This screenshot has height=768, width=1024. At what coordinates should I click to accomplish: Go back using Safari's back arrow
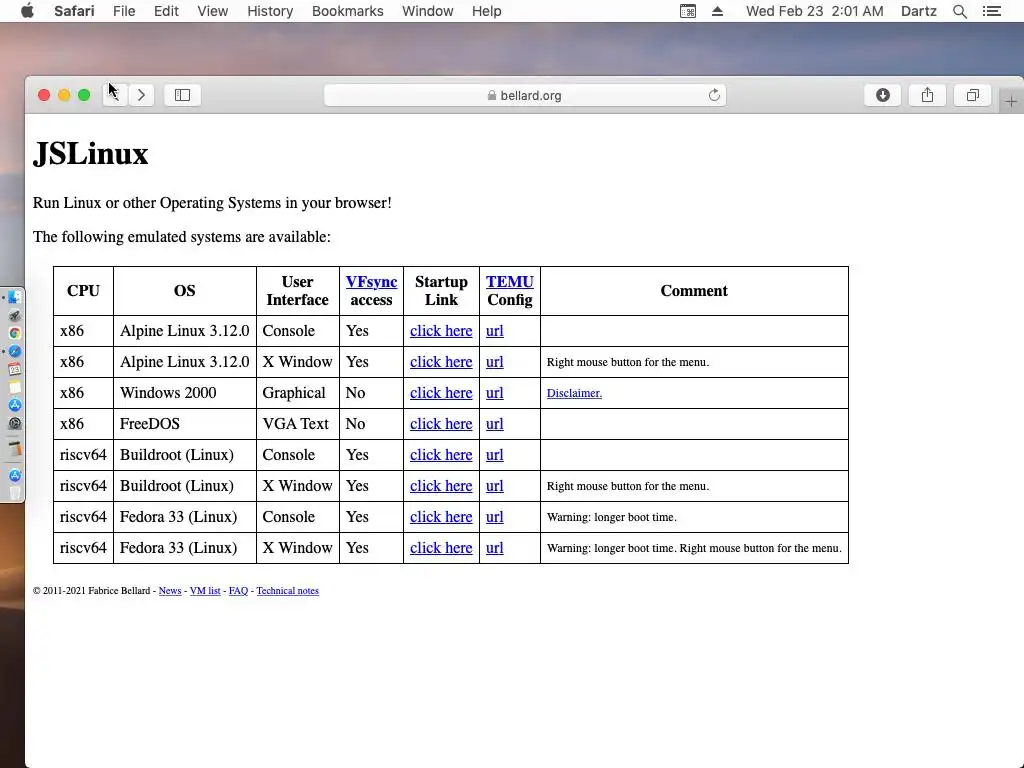tap(115, 95)
